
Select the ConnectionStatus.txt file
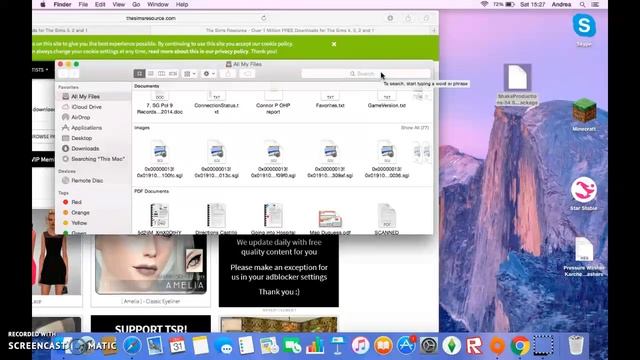coord(216,102)
